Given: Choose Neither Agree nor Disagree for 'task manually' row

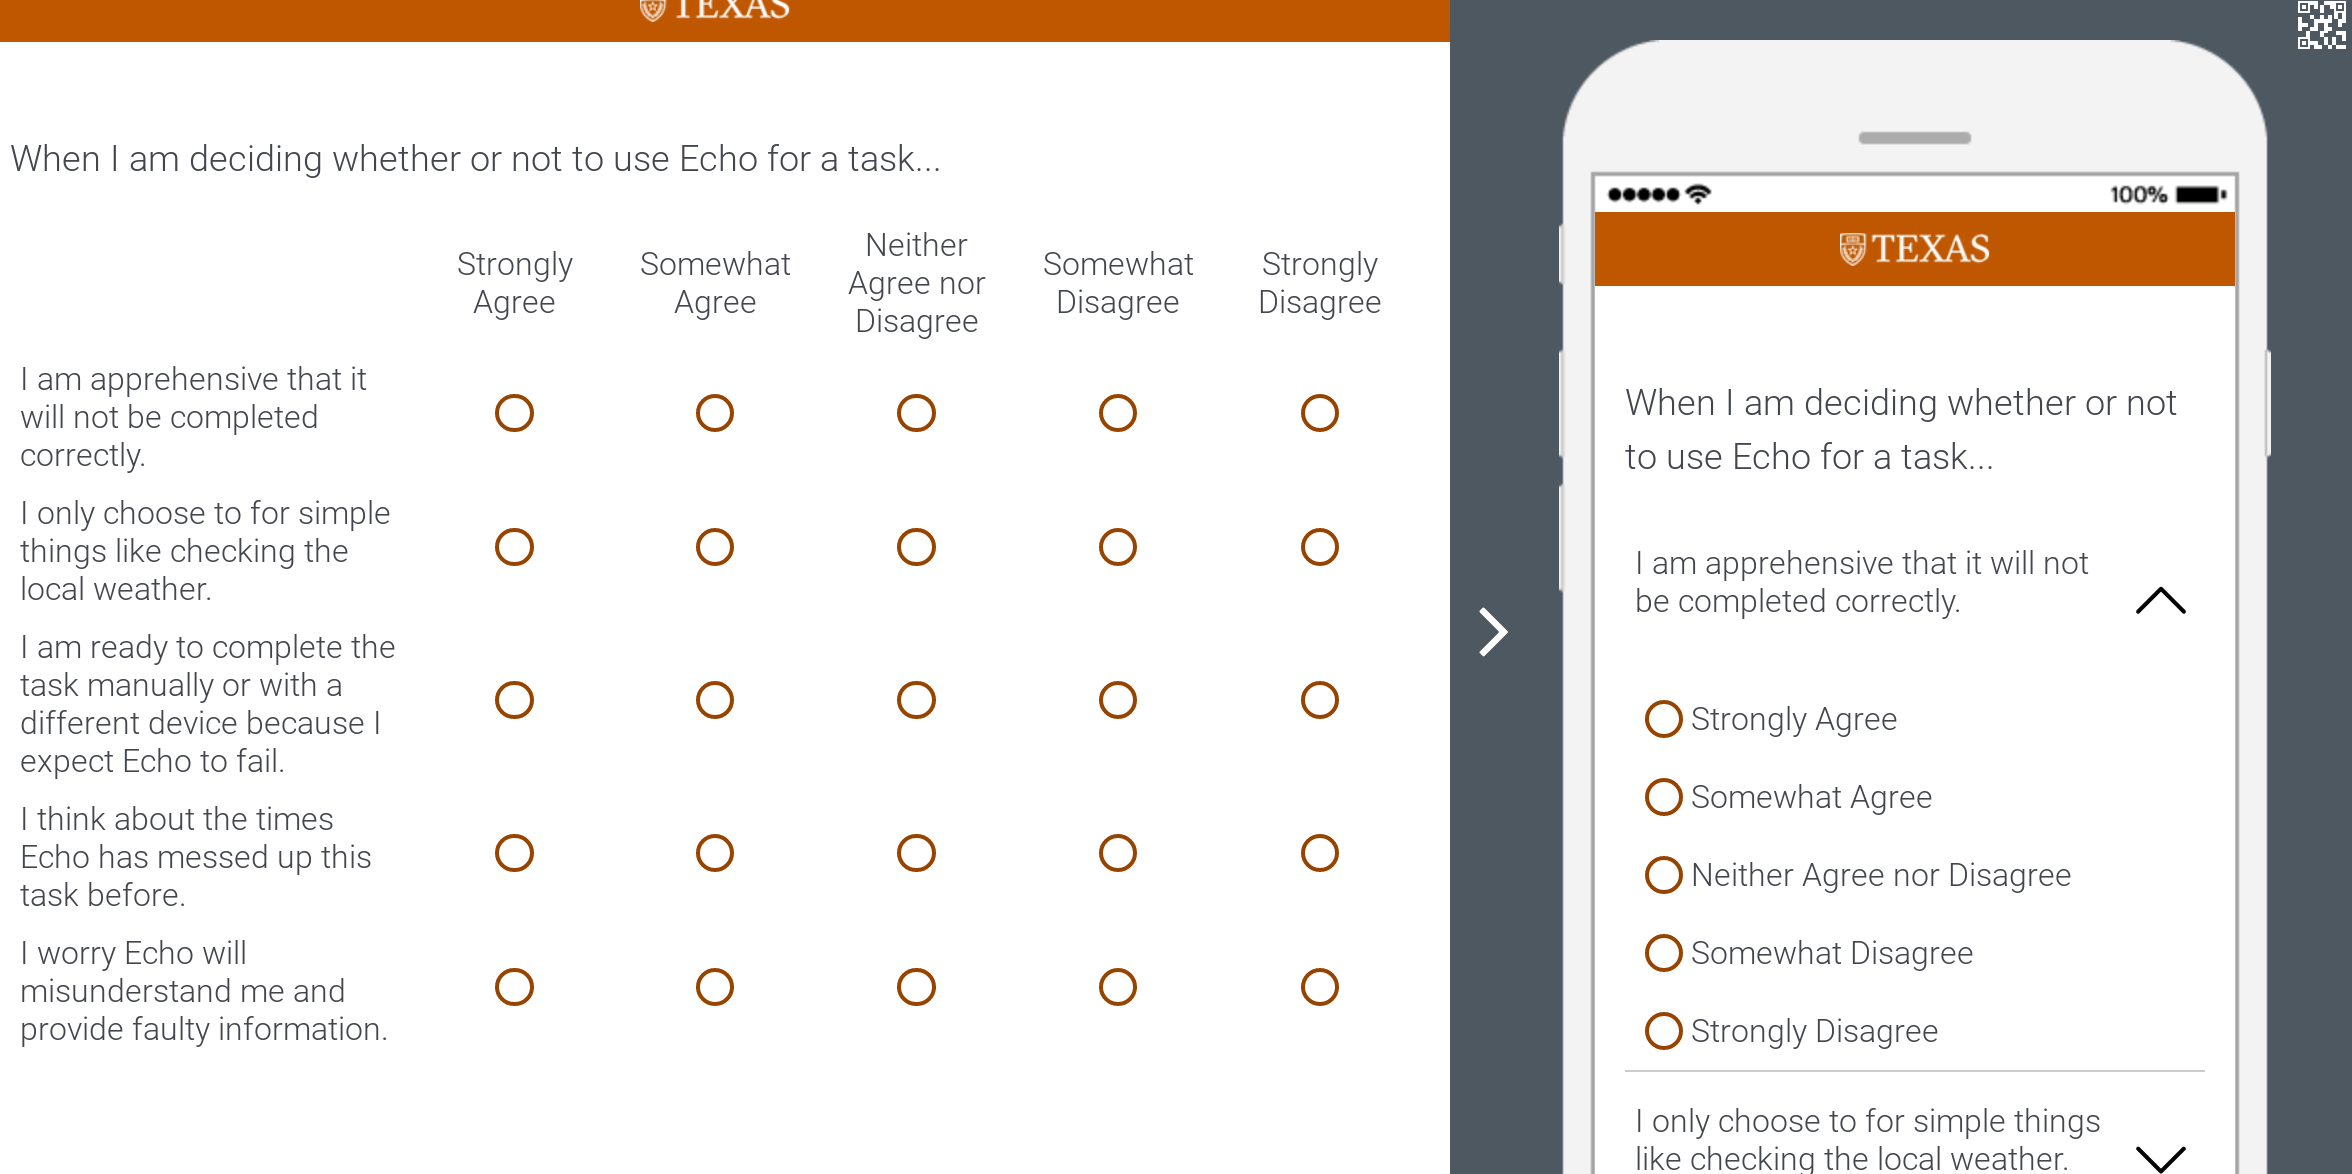Looking at the screenshot, I should (x=916, y=700).
